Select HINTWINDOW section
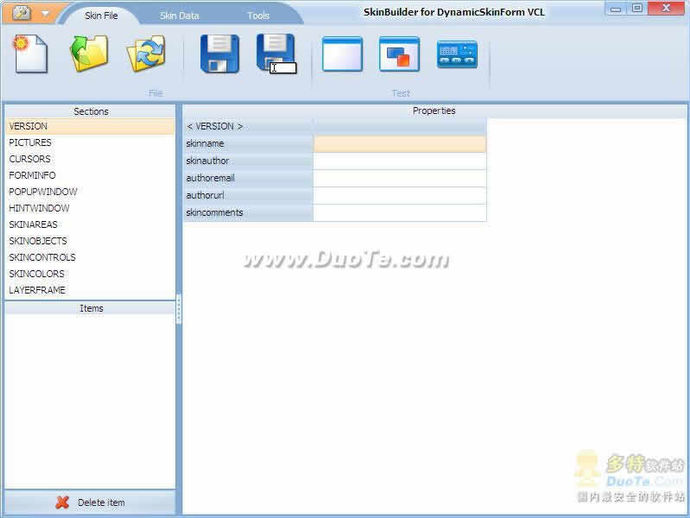The image size is (690, 518). [x=90, y=208]
